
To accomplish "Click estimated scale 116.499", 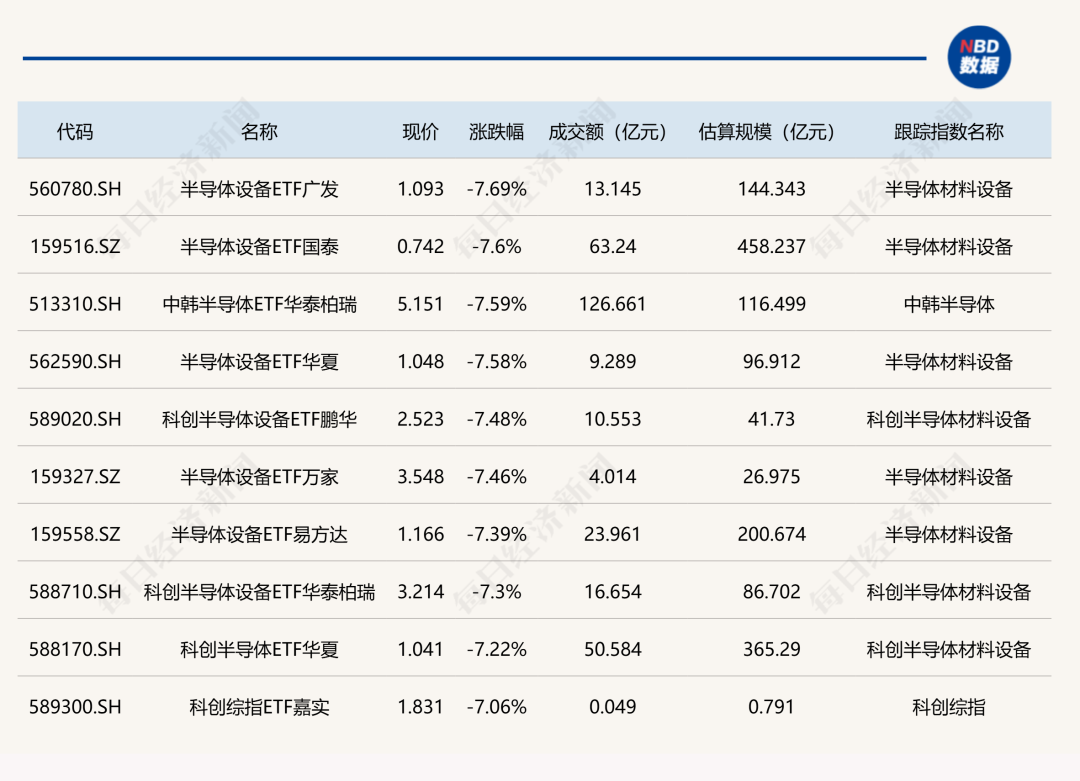I will coord(771,304).
